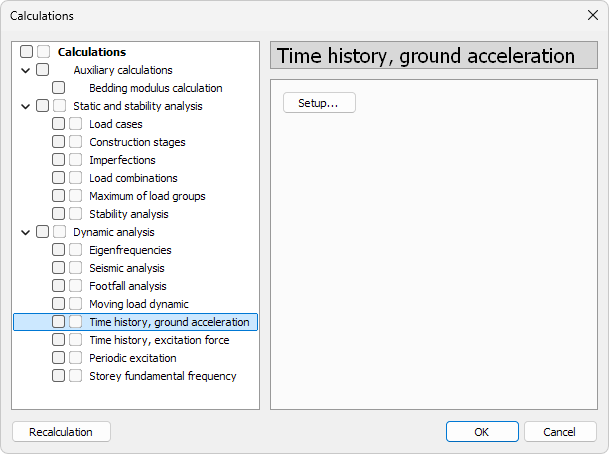
Task: Select the root Calculations label in tree
Action: point(92,52)
